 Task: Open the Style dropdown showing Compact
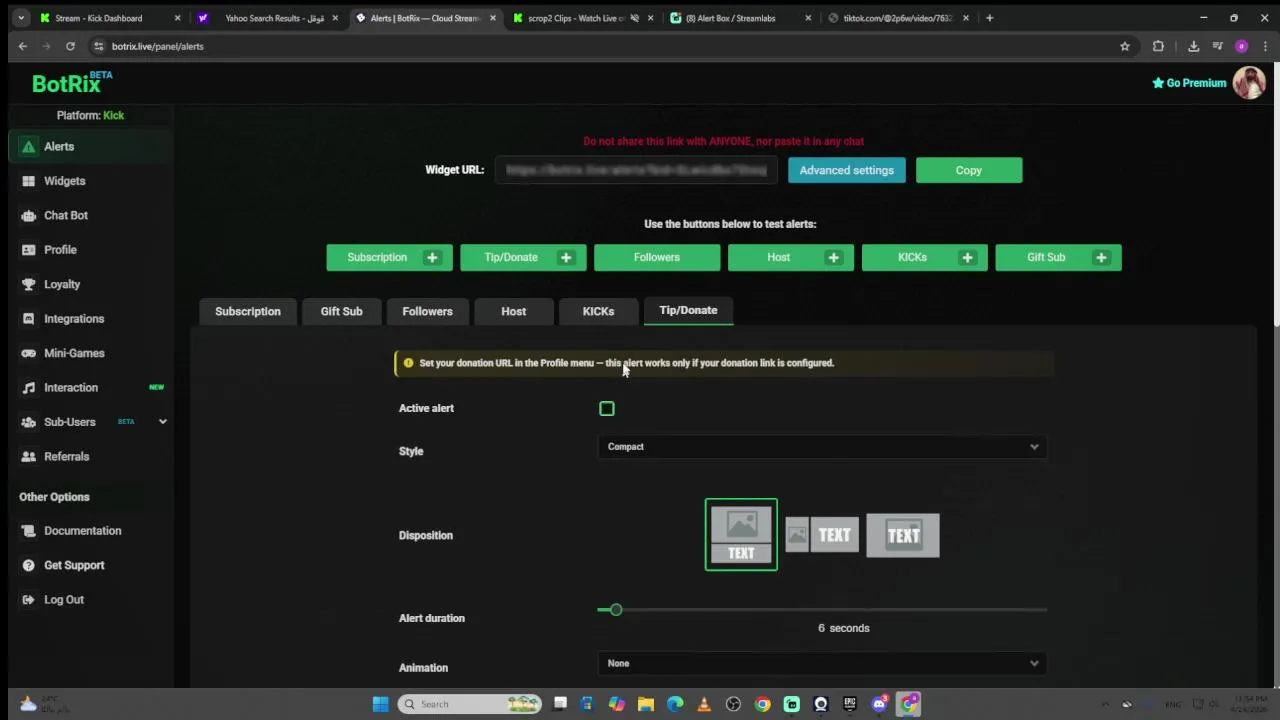pyautogui.click(x=822, y=447)
